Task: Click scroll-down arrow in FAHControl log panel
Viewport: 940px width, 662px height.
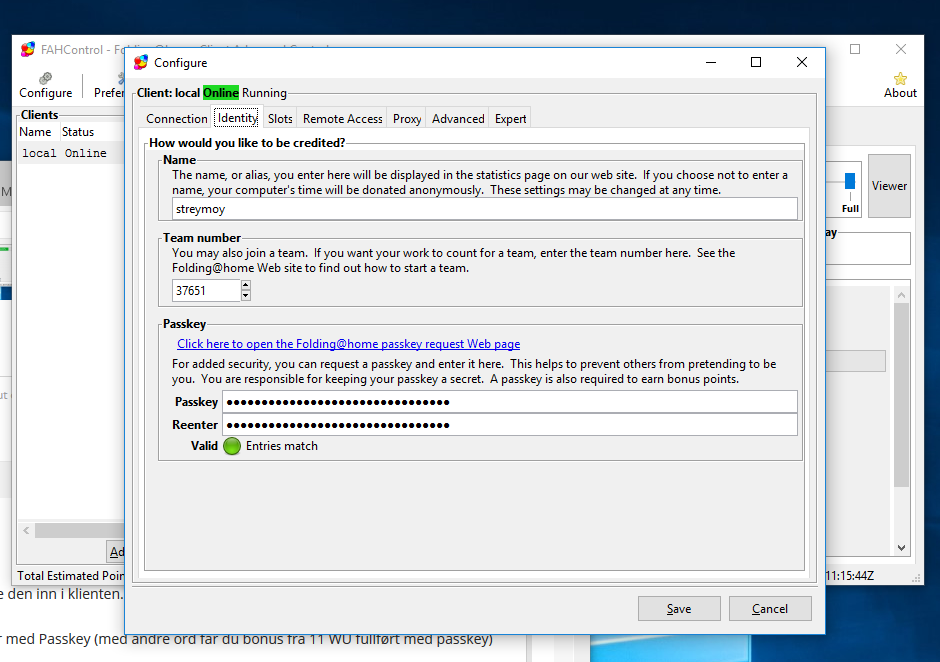Action: [x=901, y=547]
